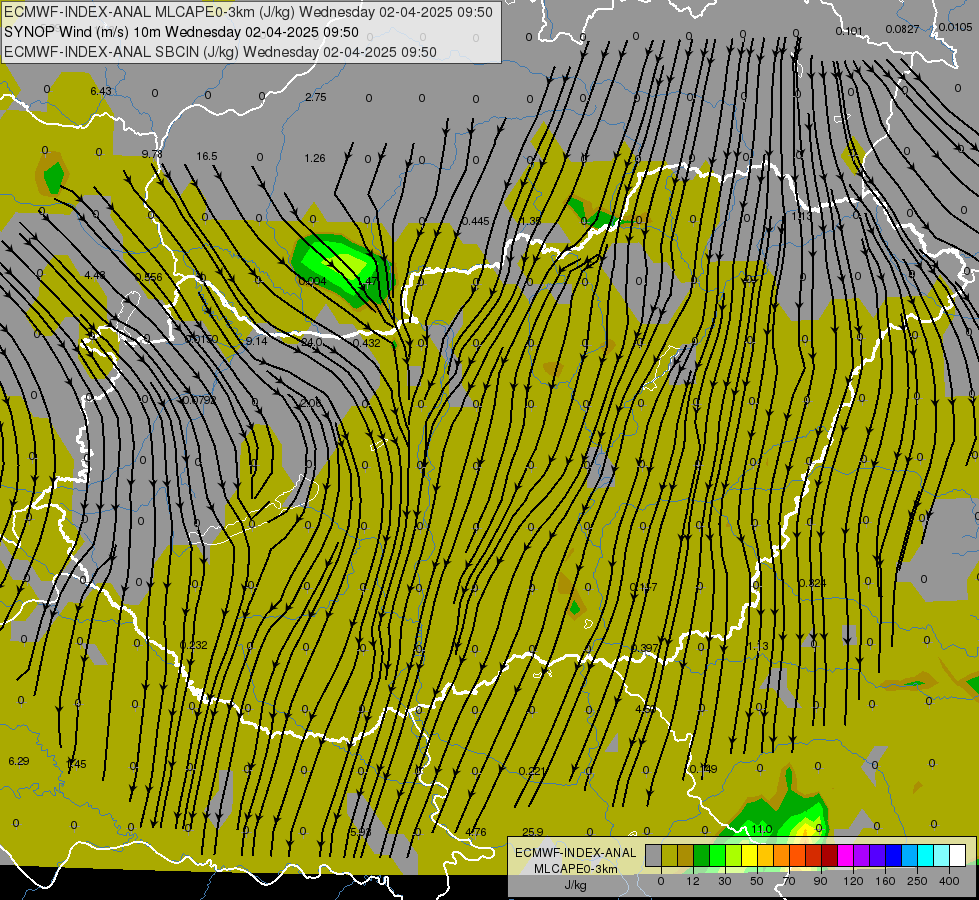Image resolution: width=979 pixels, height=900 pixels.
Task: Click the map value '0.0105'
Action: click(x=955, y=27)
